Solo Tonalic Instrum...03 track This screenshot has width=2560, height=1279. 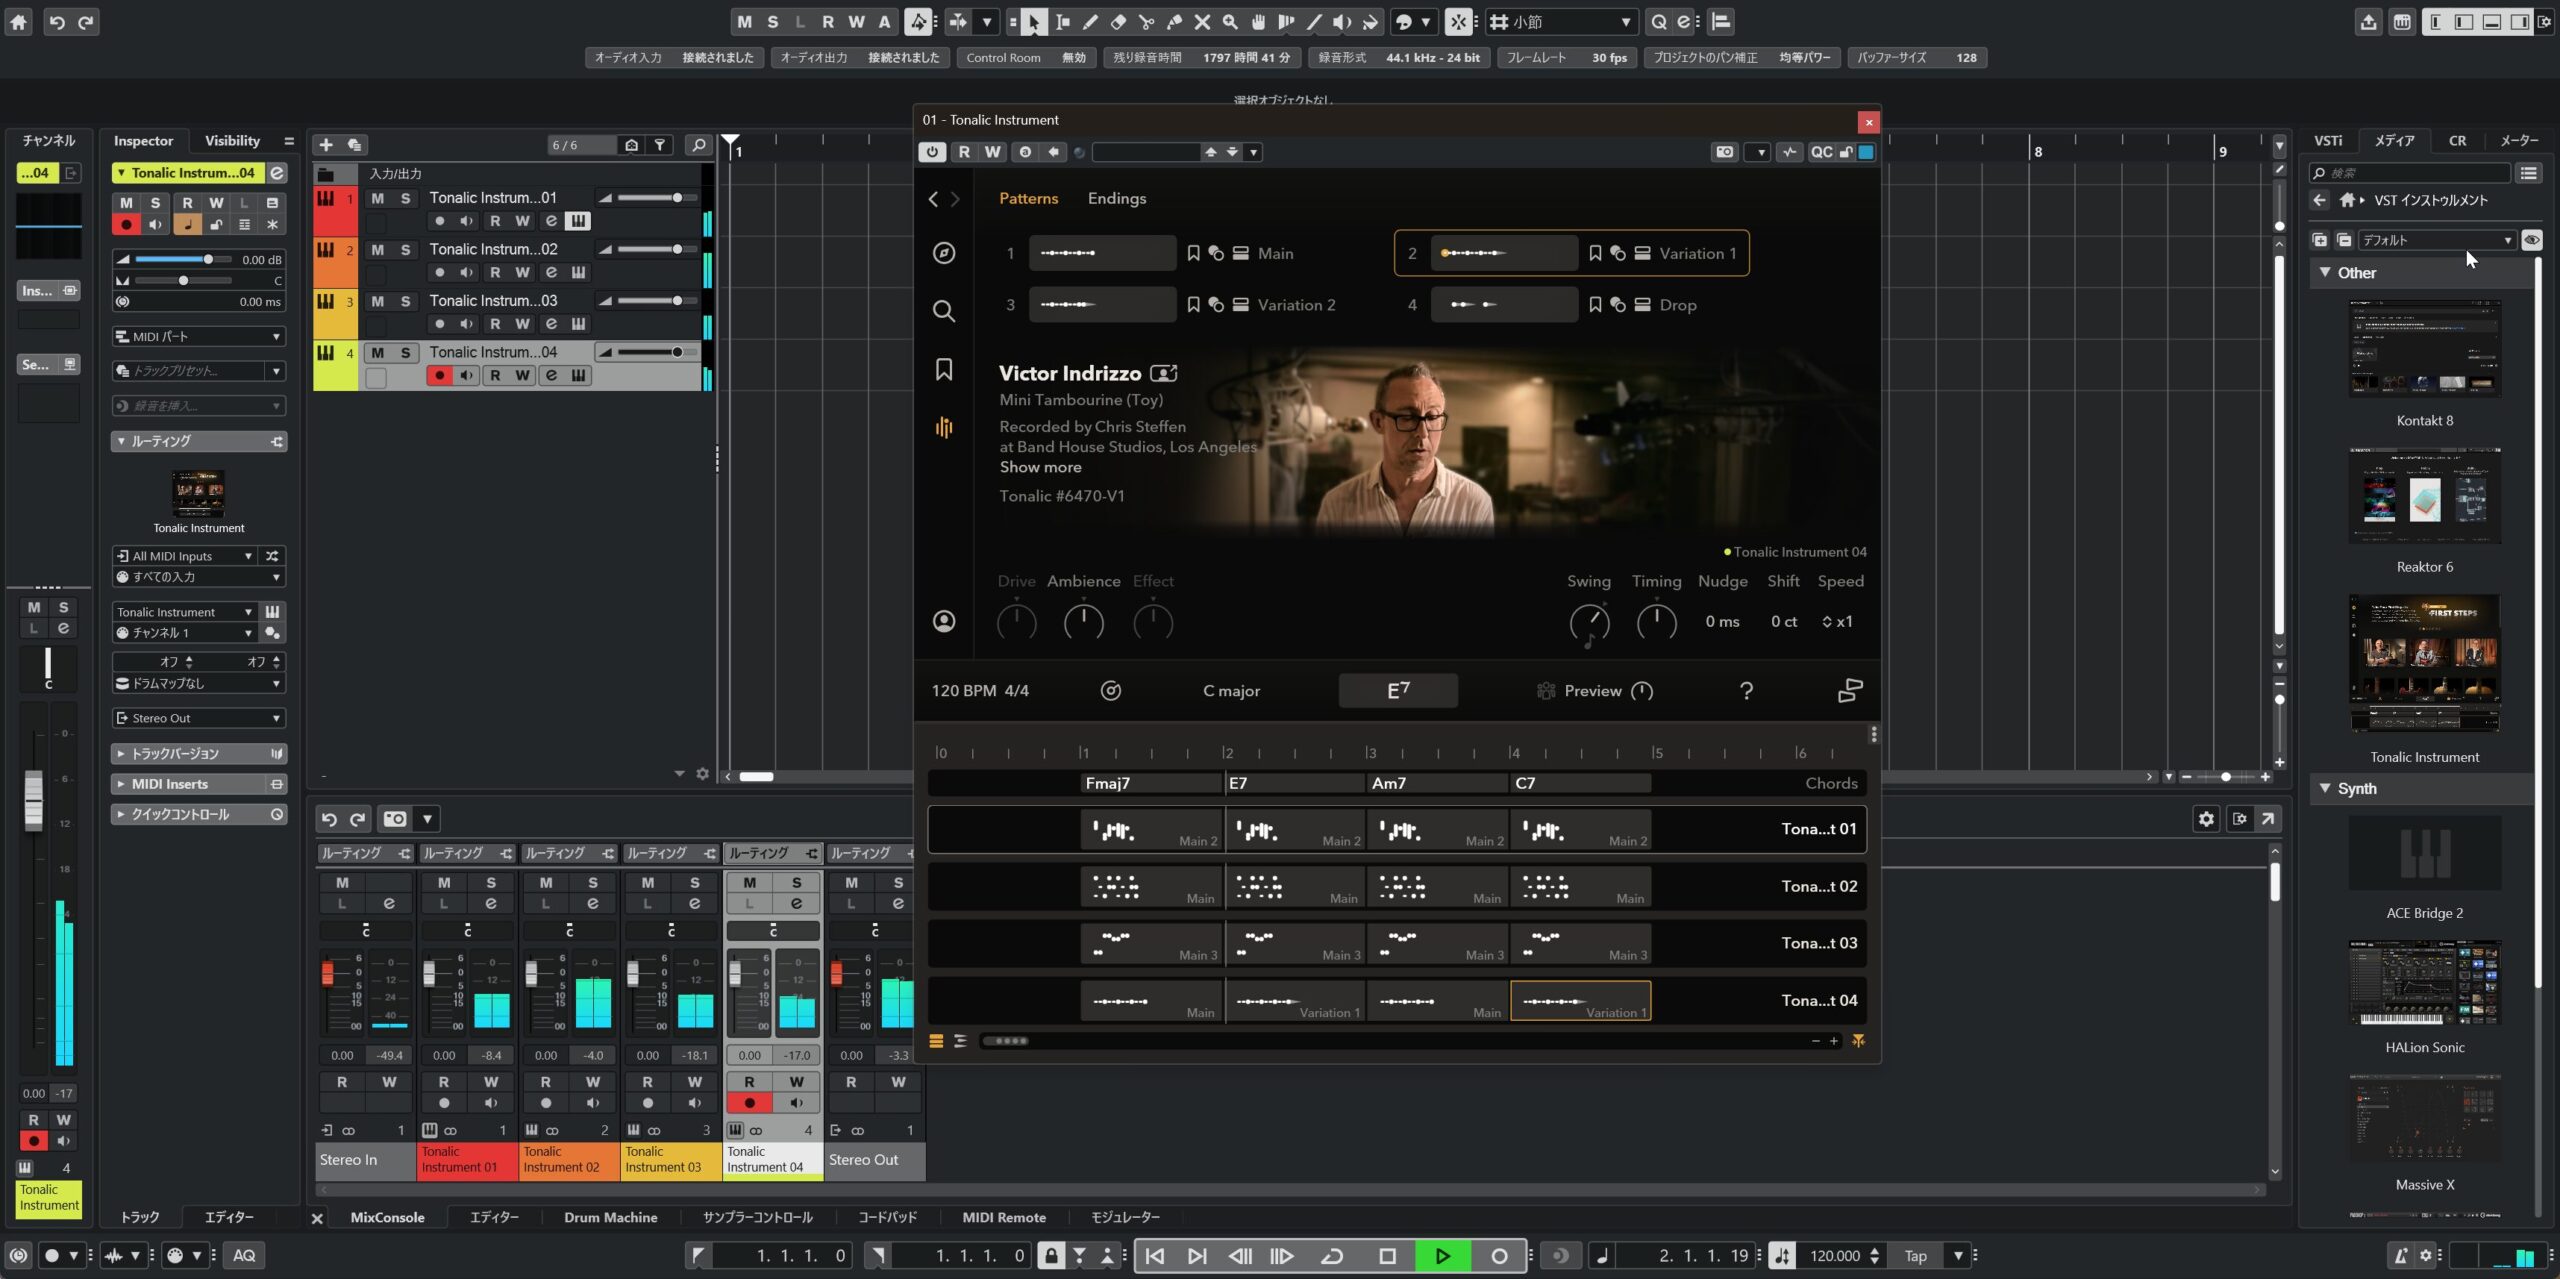[405, 301]
